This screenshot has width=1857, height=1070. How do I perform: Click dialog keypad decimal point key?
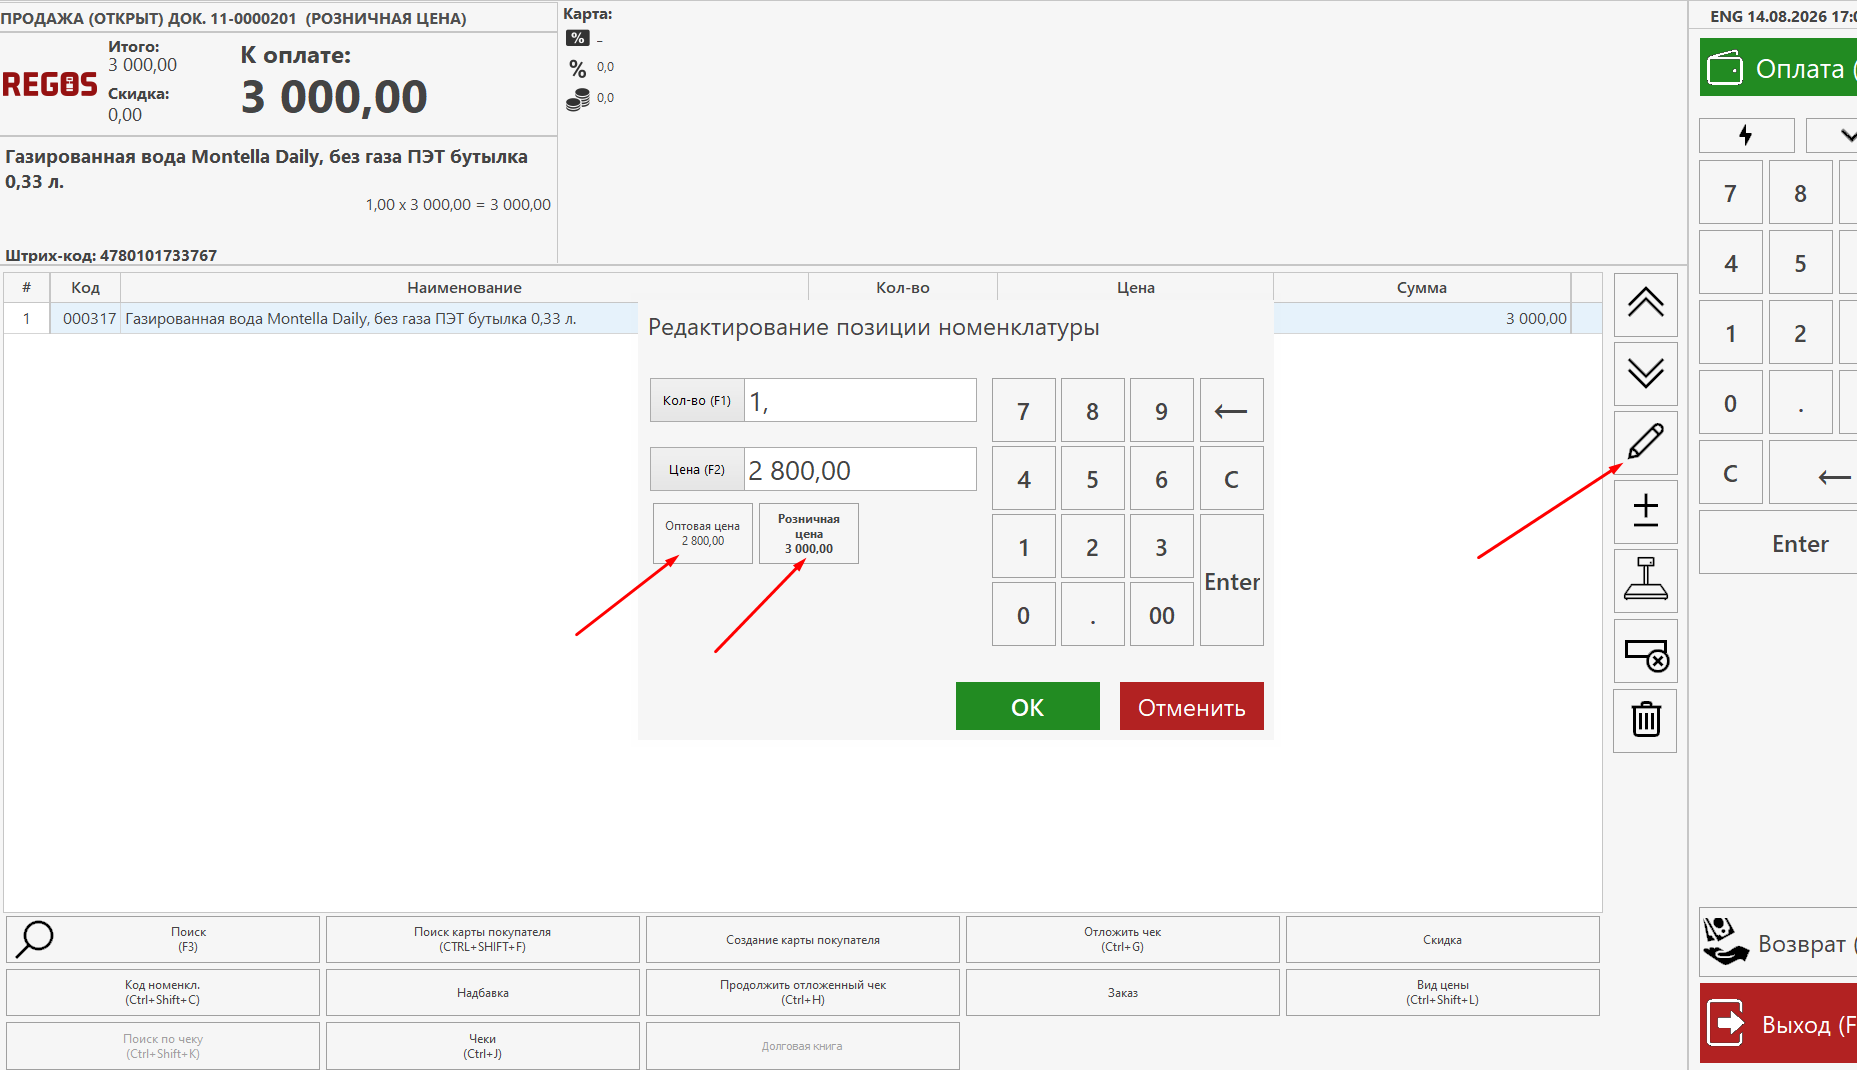[1092, 614]
